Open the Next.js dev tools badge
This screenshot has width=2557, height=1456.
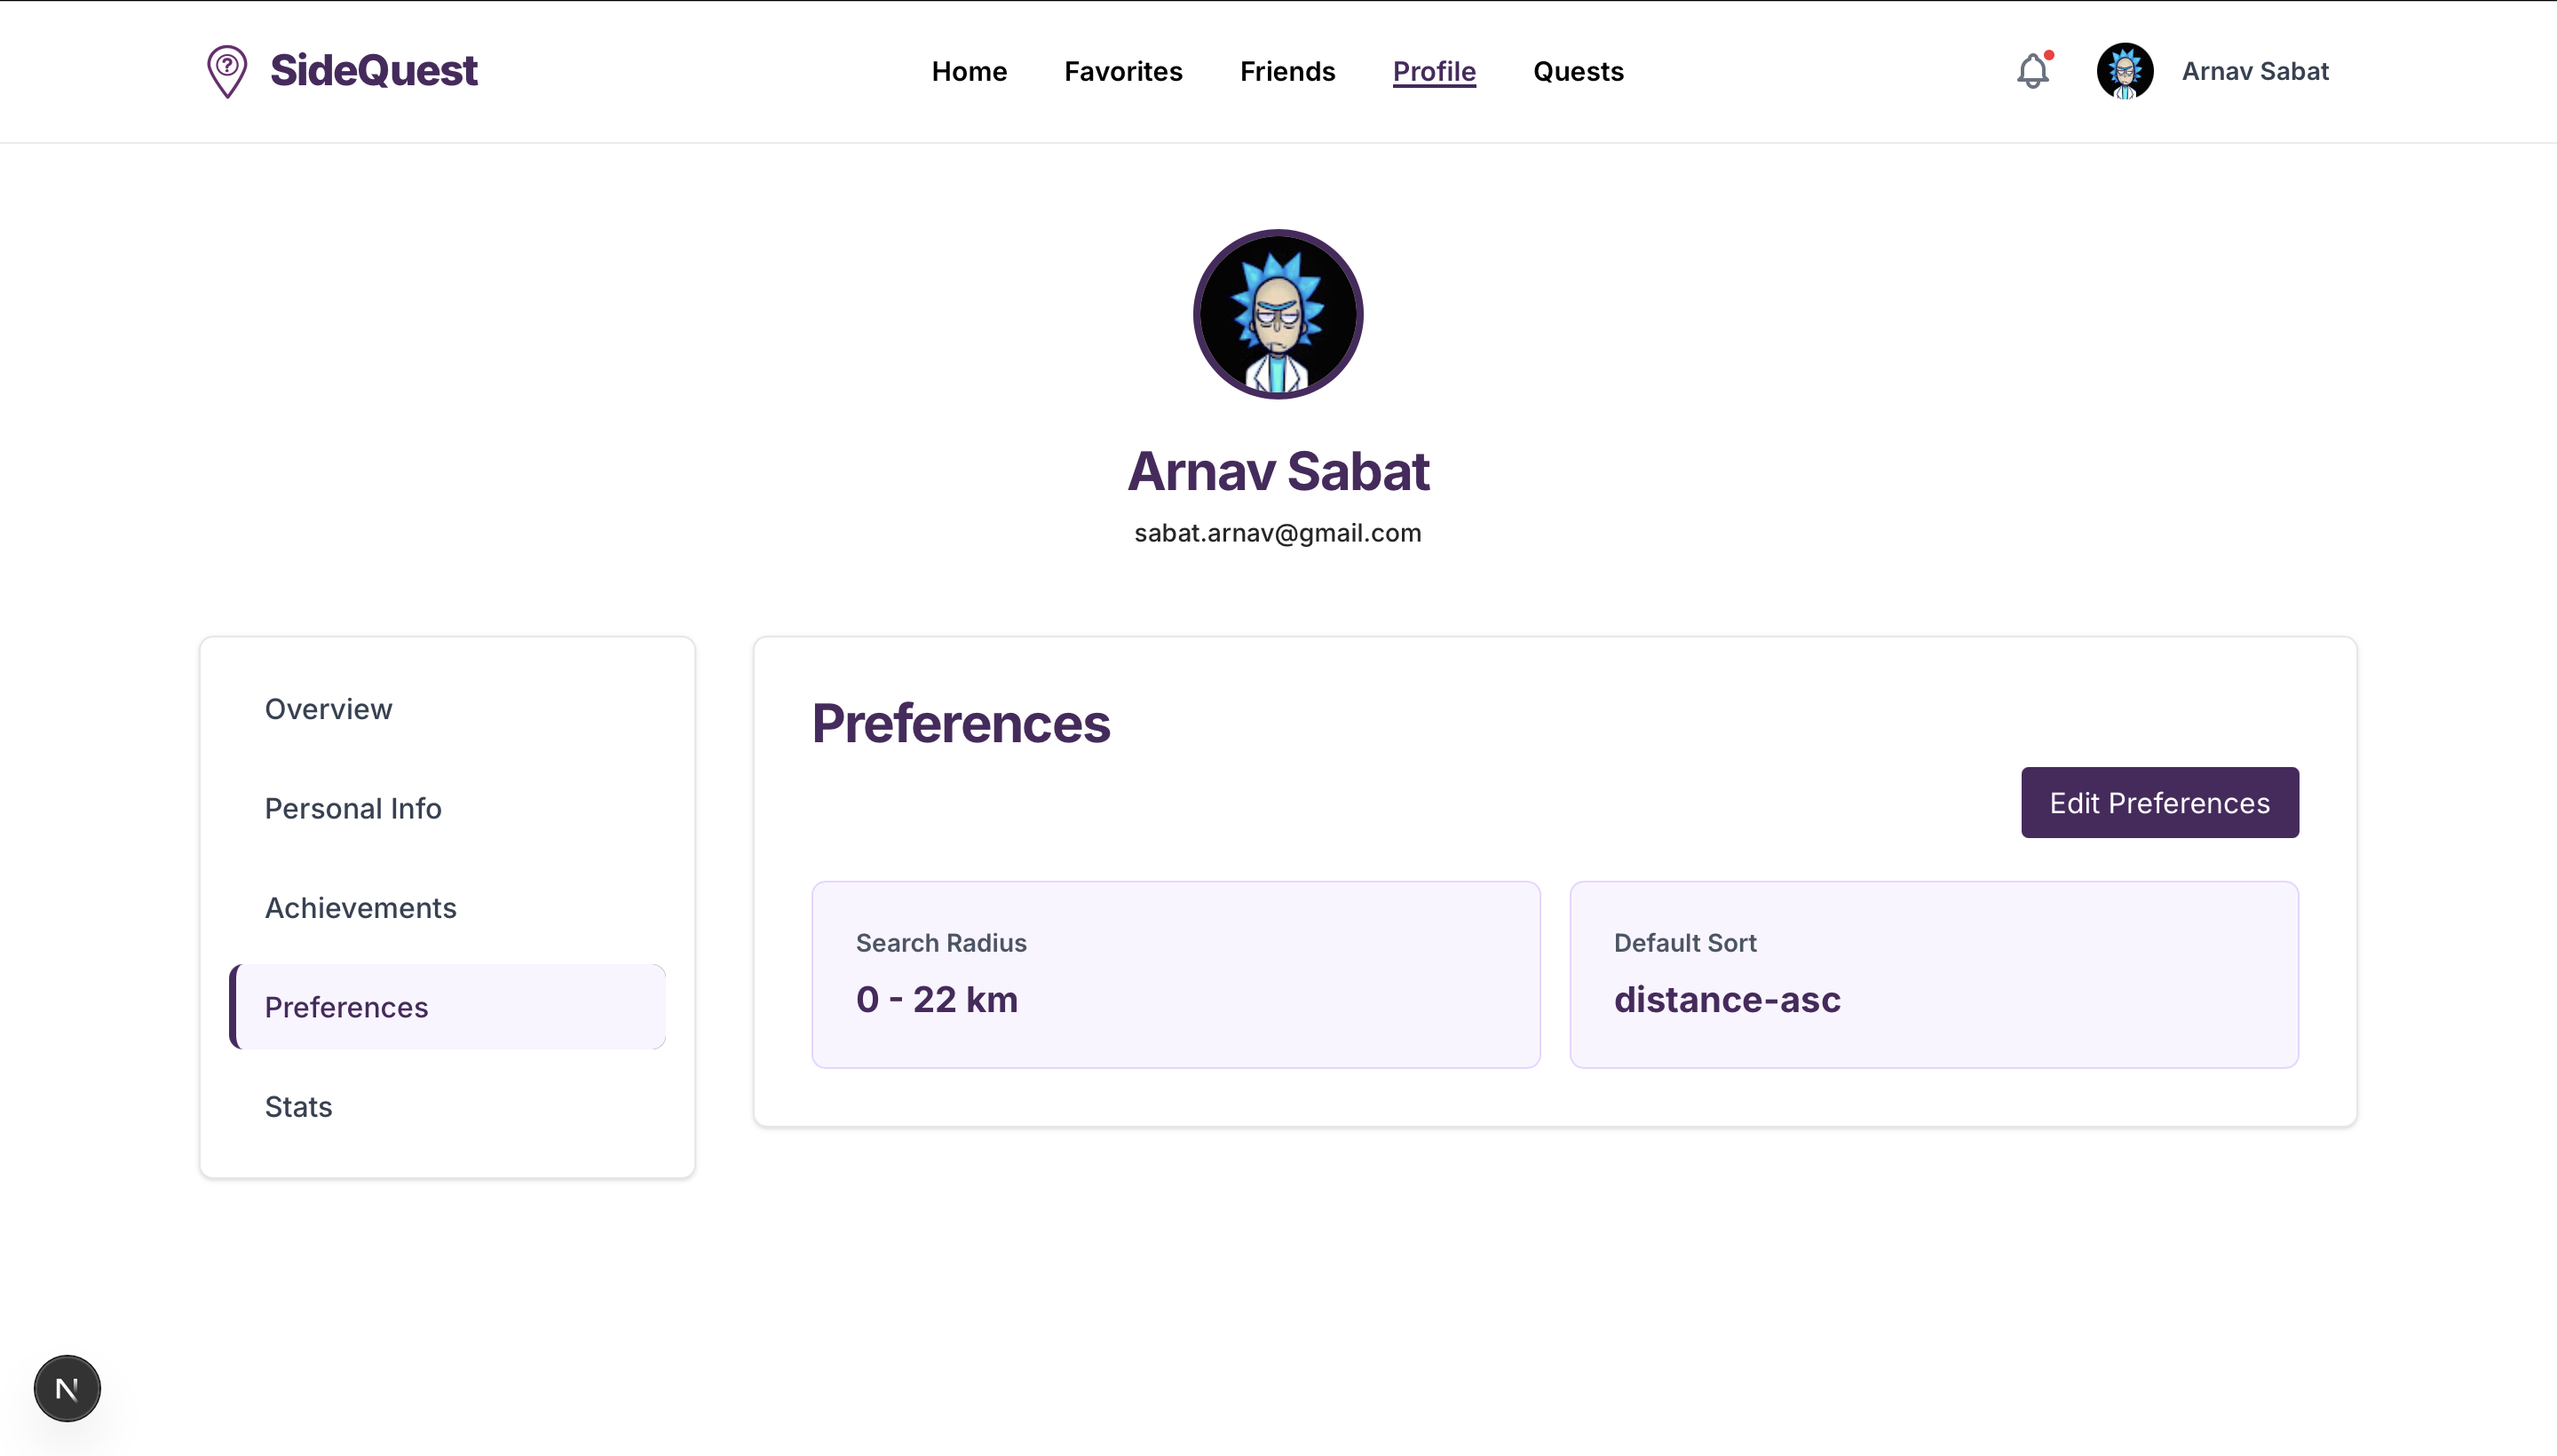tap(67, 1388)
